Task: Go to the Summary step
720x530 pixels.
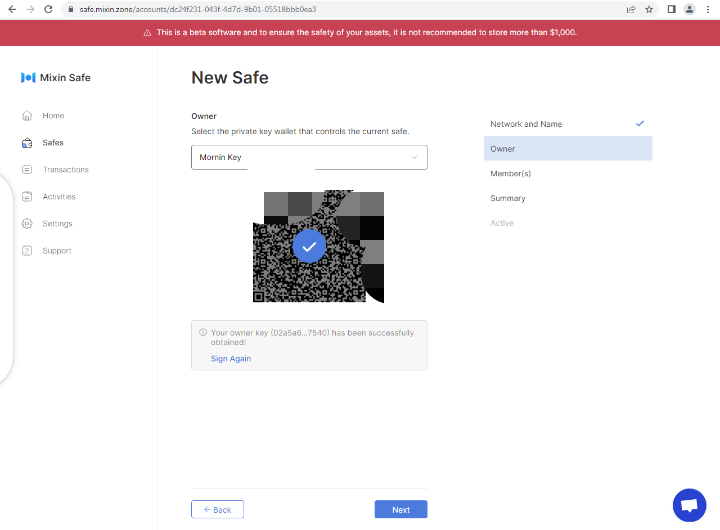Action: point(508,198)
